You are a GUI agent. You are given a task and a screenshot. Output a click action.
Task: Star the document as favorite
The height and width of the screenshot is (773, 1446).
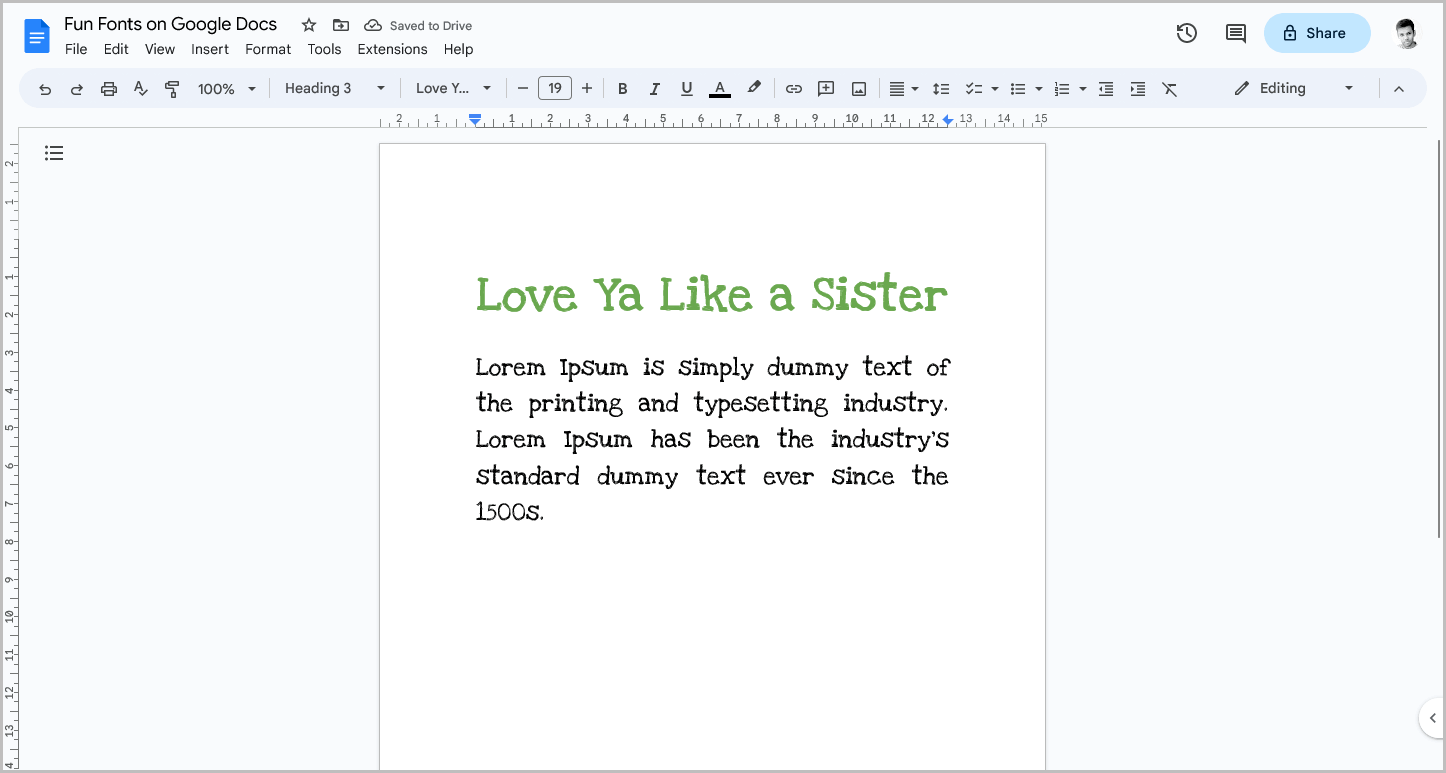[308, 24]
